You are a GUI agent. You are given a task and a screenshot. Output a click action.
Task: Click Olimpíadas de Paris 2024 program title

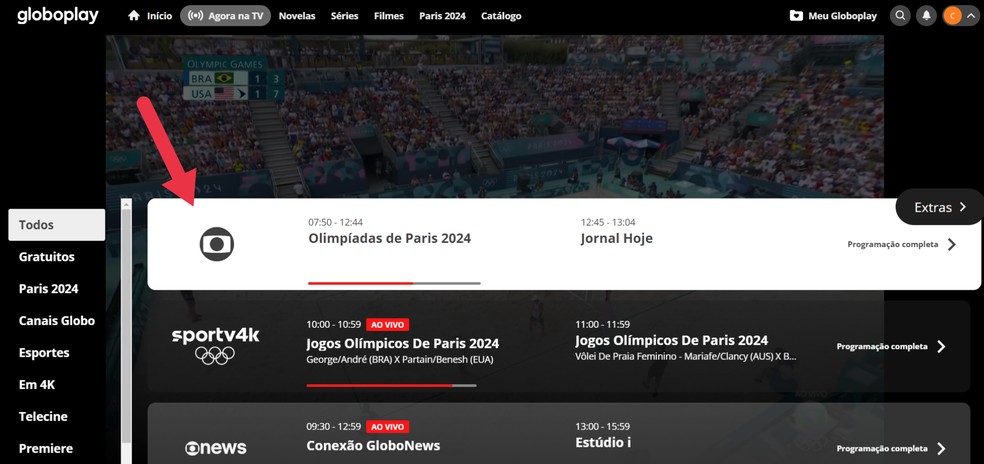click(x=389, y=239)
